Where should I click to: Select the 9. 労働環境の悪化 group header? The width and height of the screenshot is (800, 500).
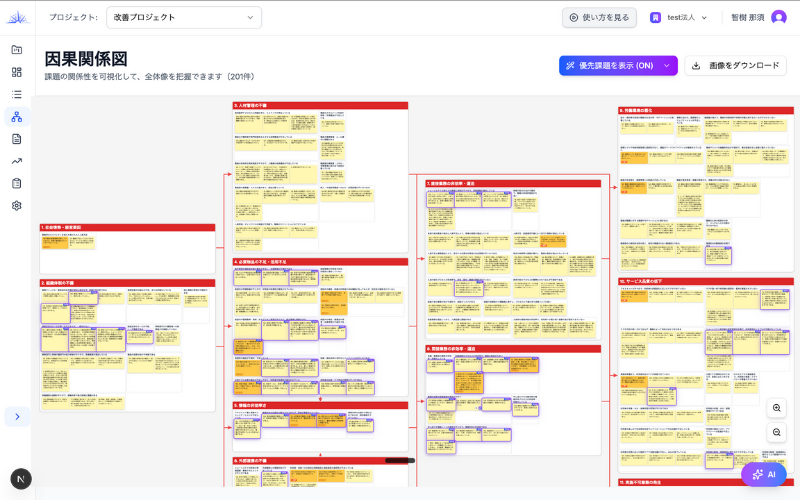(706, 110)
